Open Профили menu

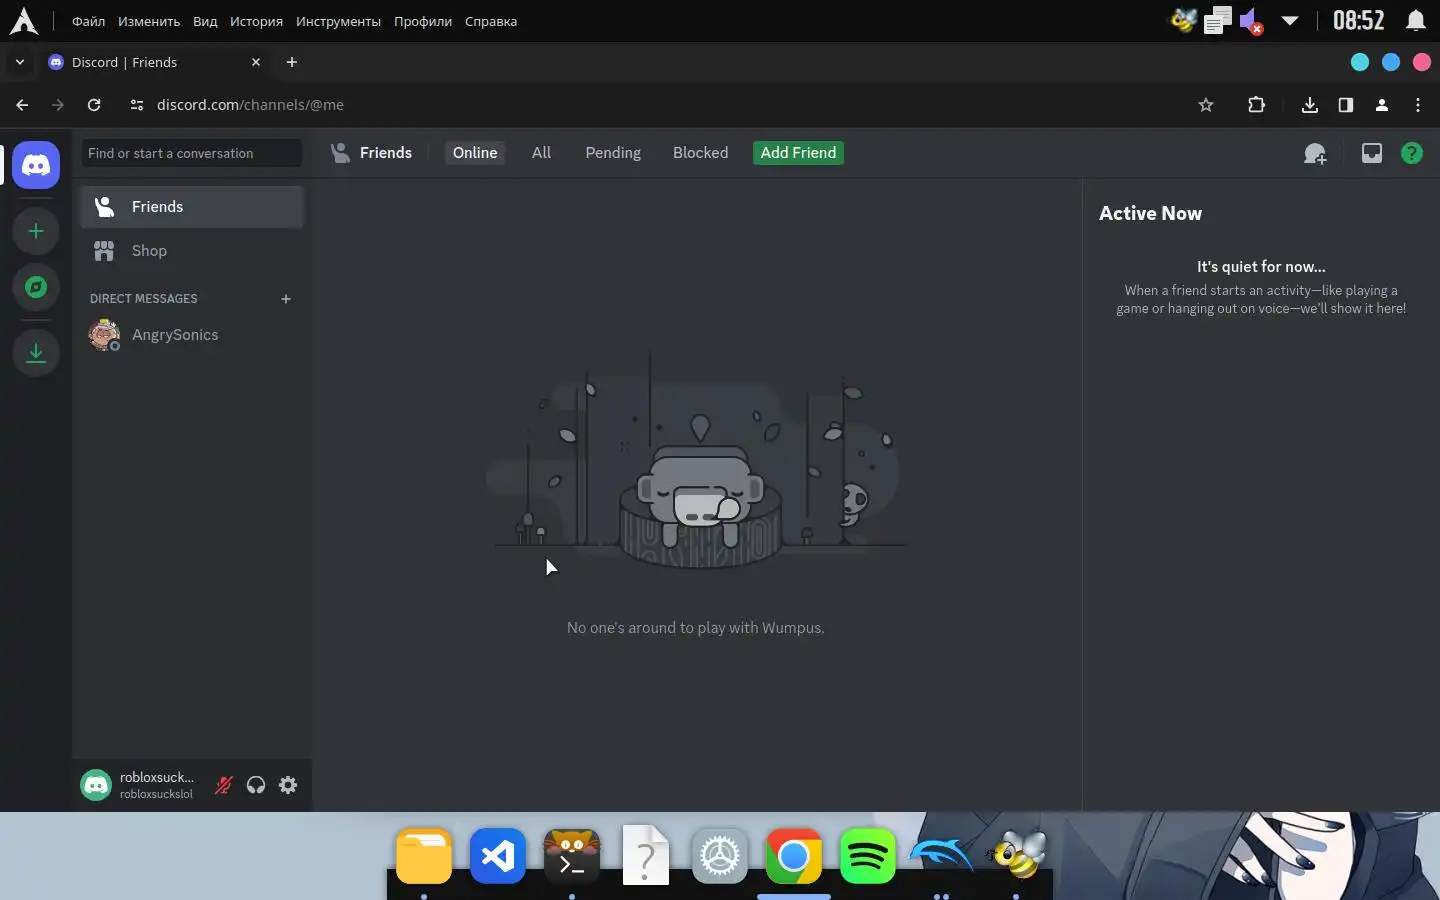pyautogui.click(x=423, y=21)
